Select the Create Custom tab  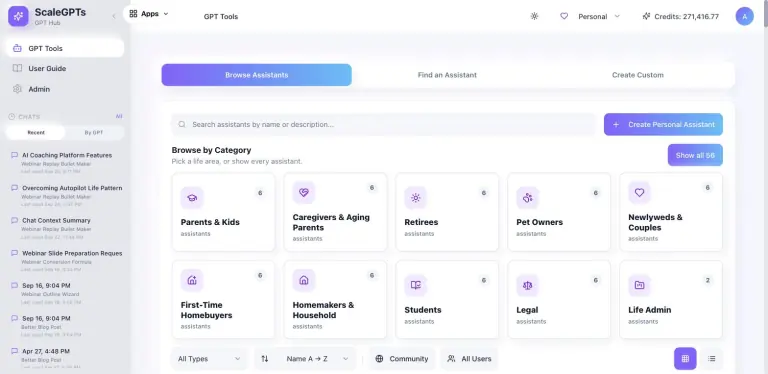coord(638,75)
